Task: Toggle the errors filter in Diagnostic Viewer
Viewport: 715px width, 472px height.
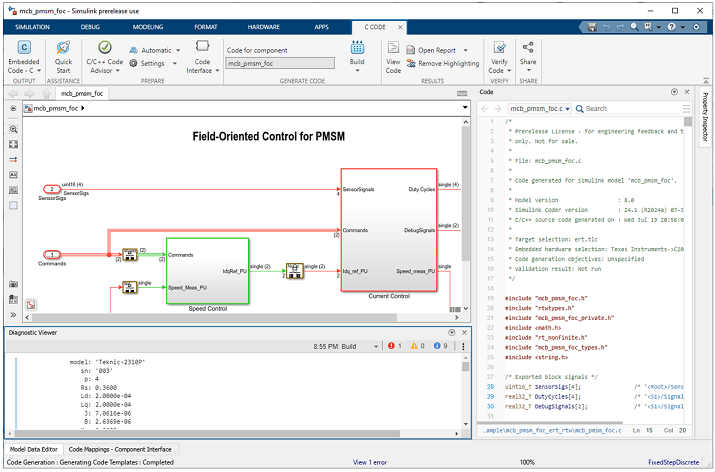Action: point(395,346)
